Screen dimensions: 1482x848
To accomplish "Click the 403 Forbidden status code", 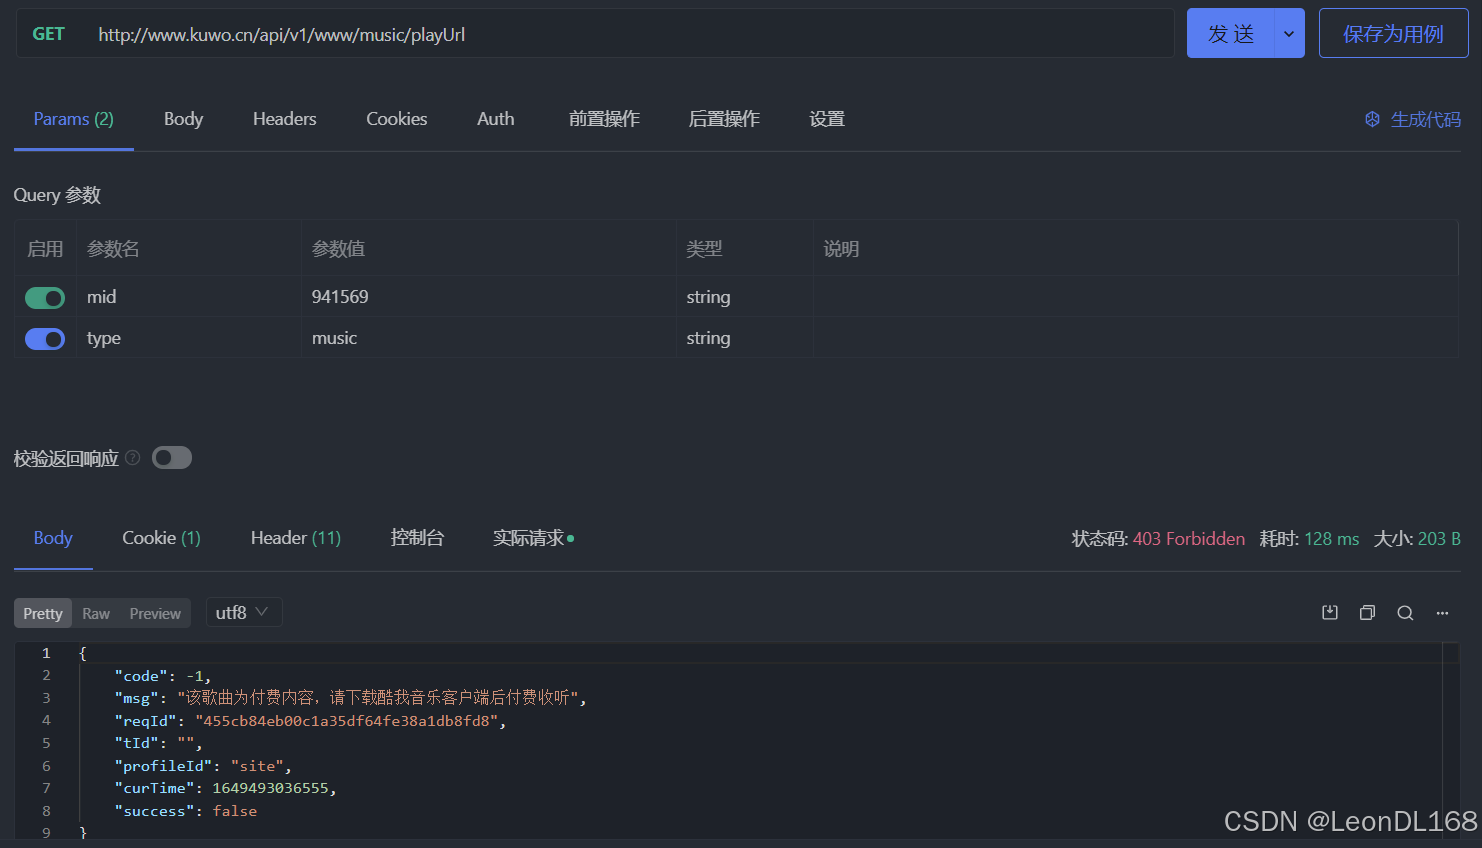I will pos(1189,539).
